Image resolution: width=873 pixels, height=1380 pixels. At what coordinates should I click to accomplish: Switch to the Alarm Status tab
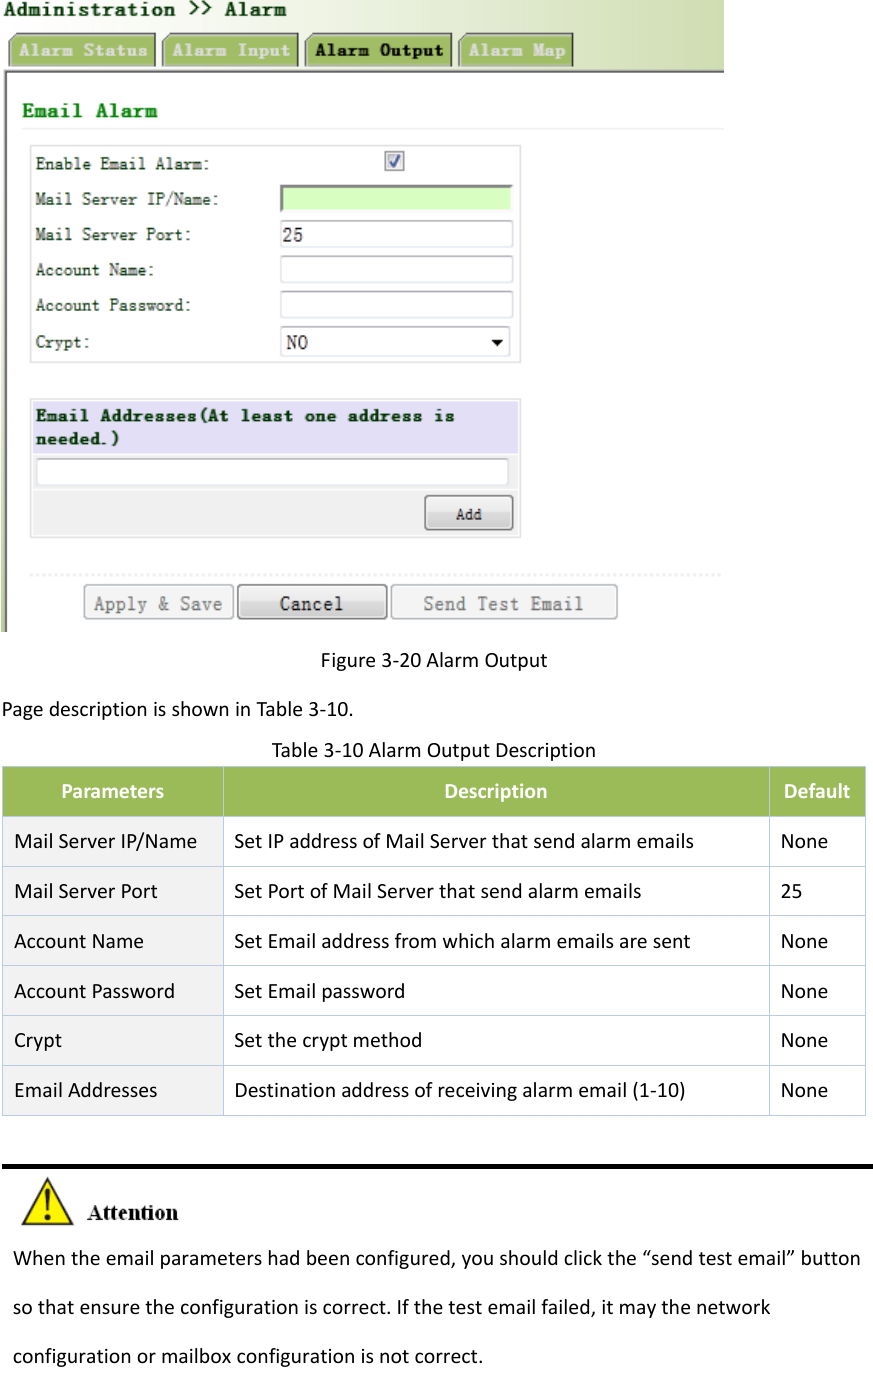[x=81, y=49]
